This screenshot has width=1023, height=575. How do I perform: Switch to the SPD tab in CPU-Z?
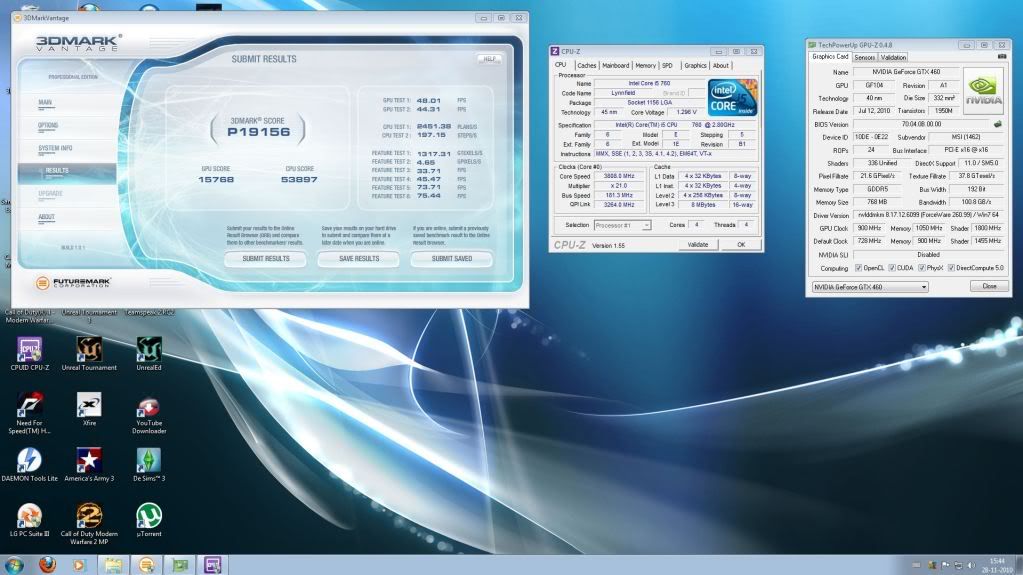click(x=667, y=65)
